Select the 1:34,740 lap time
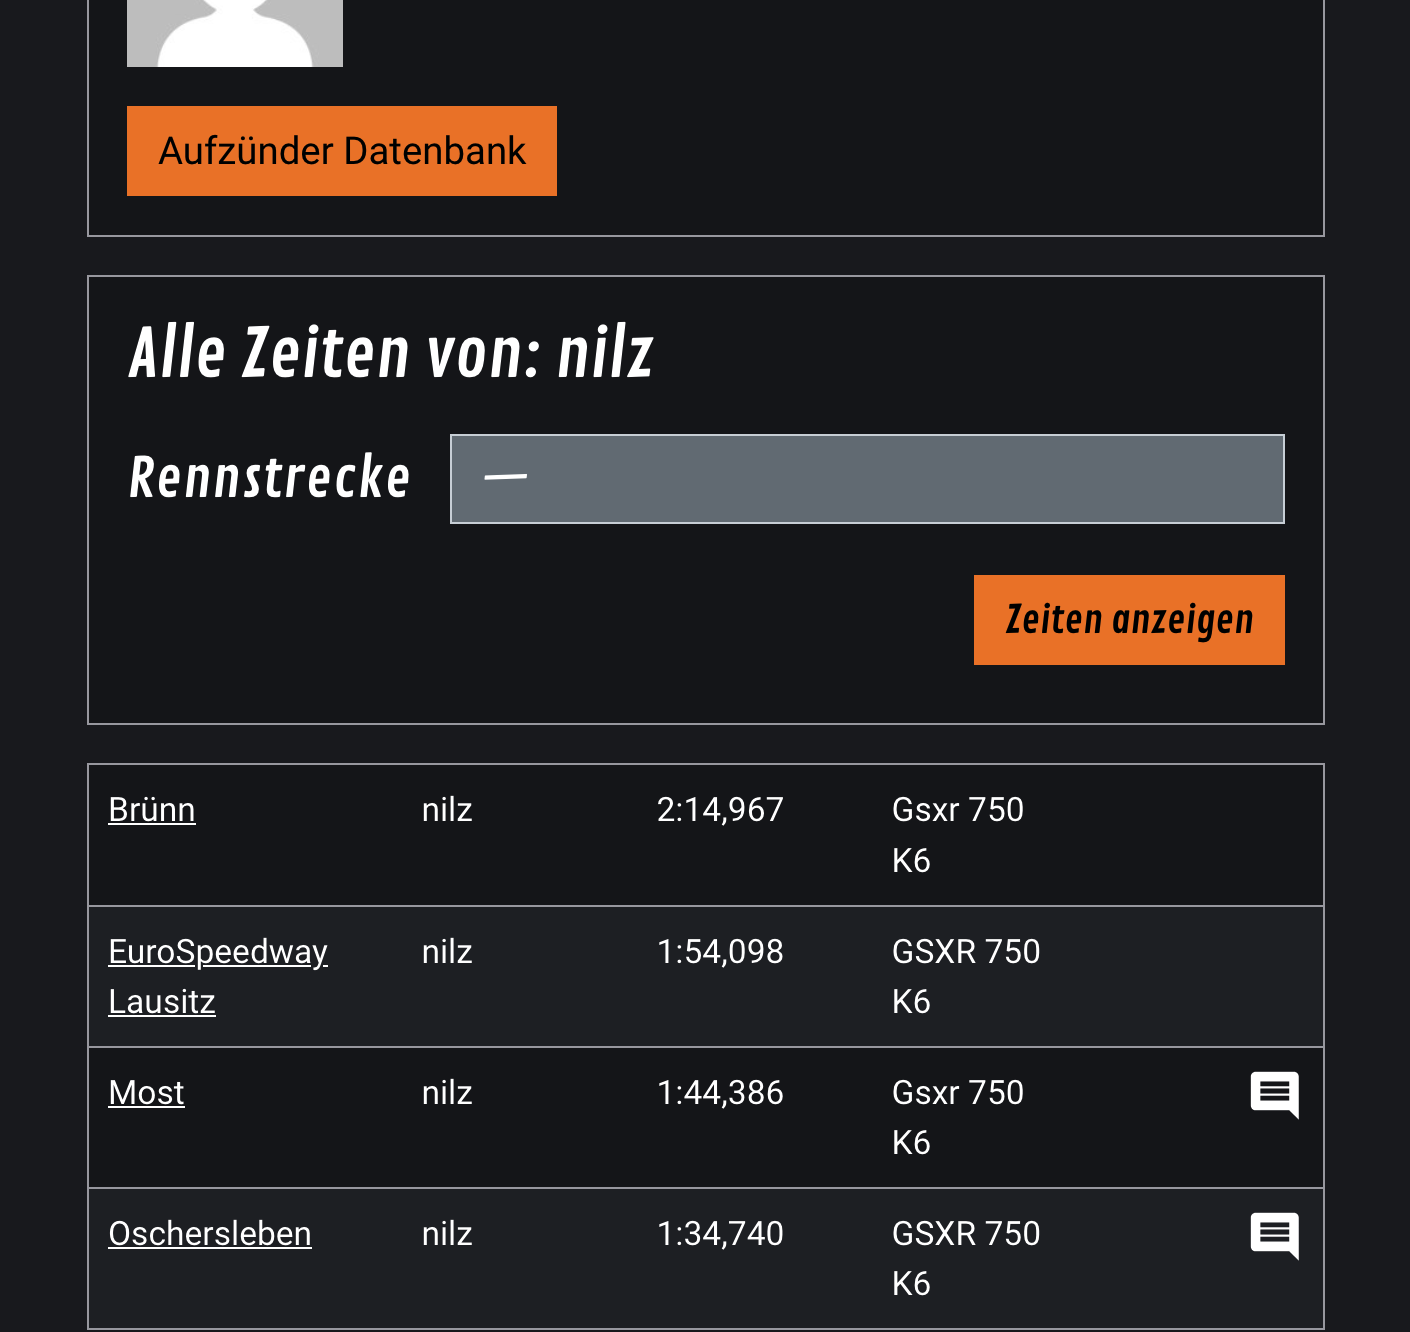This screenshot has height=1332, width=1410. click(720, 1234)
